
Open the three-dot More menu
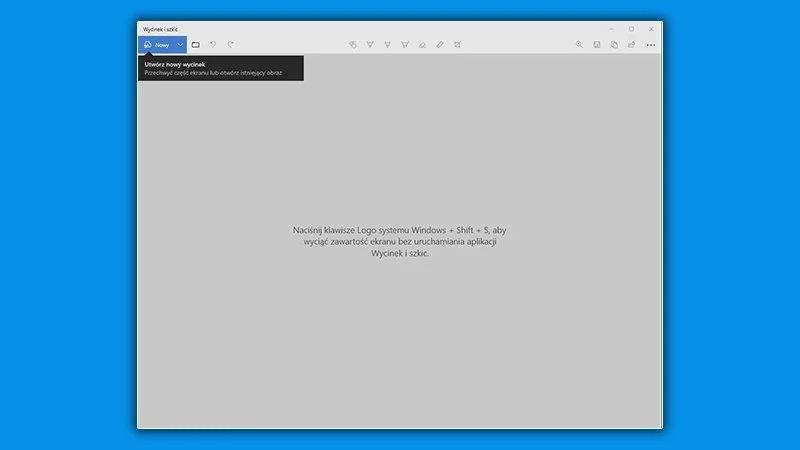click(651, 45)
